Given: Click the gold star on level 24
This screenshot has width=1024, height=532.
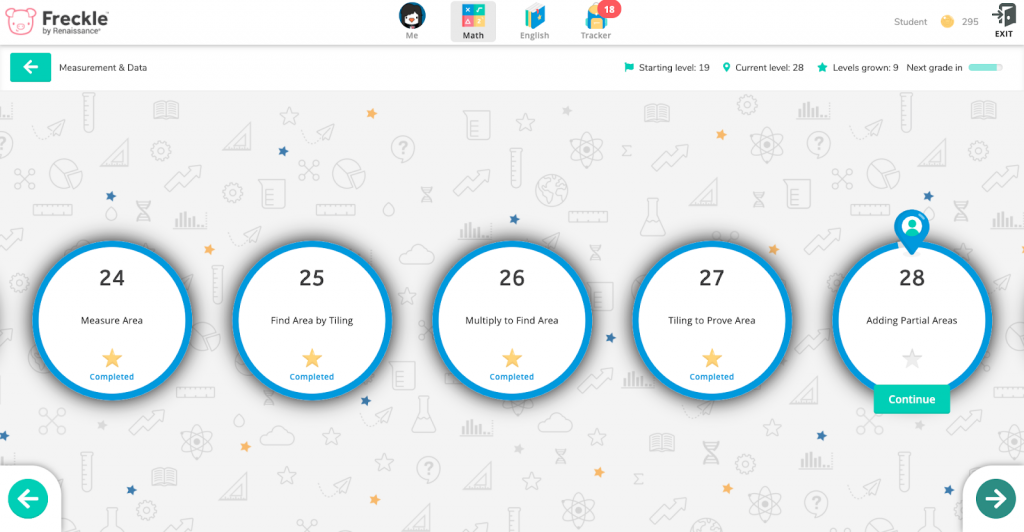Looking at the screenshot, I should tap(112, 358).
